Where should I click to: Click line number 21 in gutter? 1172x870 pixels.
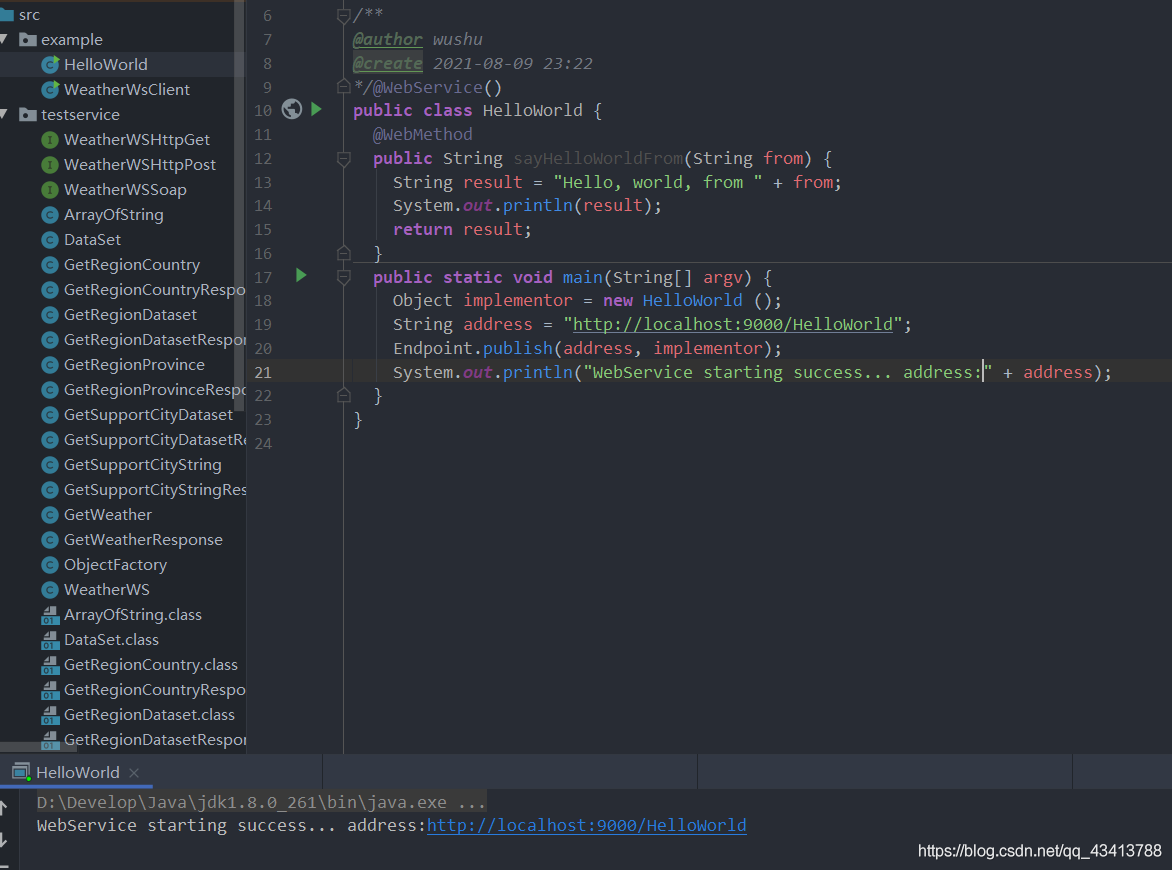pyautogui.click(x=263, y=372)
